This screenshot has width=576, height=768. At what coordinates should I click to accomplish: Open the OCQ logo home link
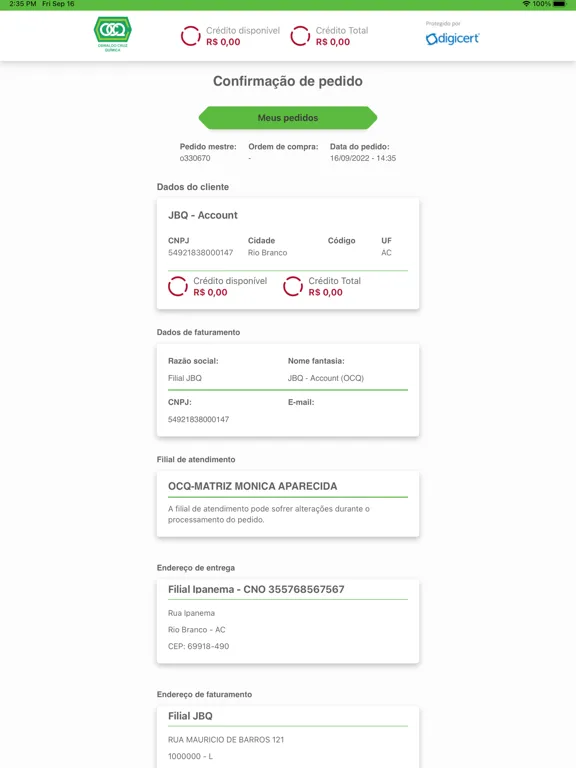[113, 34]
